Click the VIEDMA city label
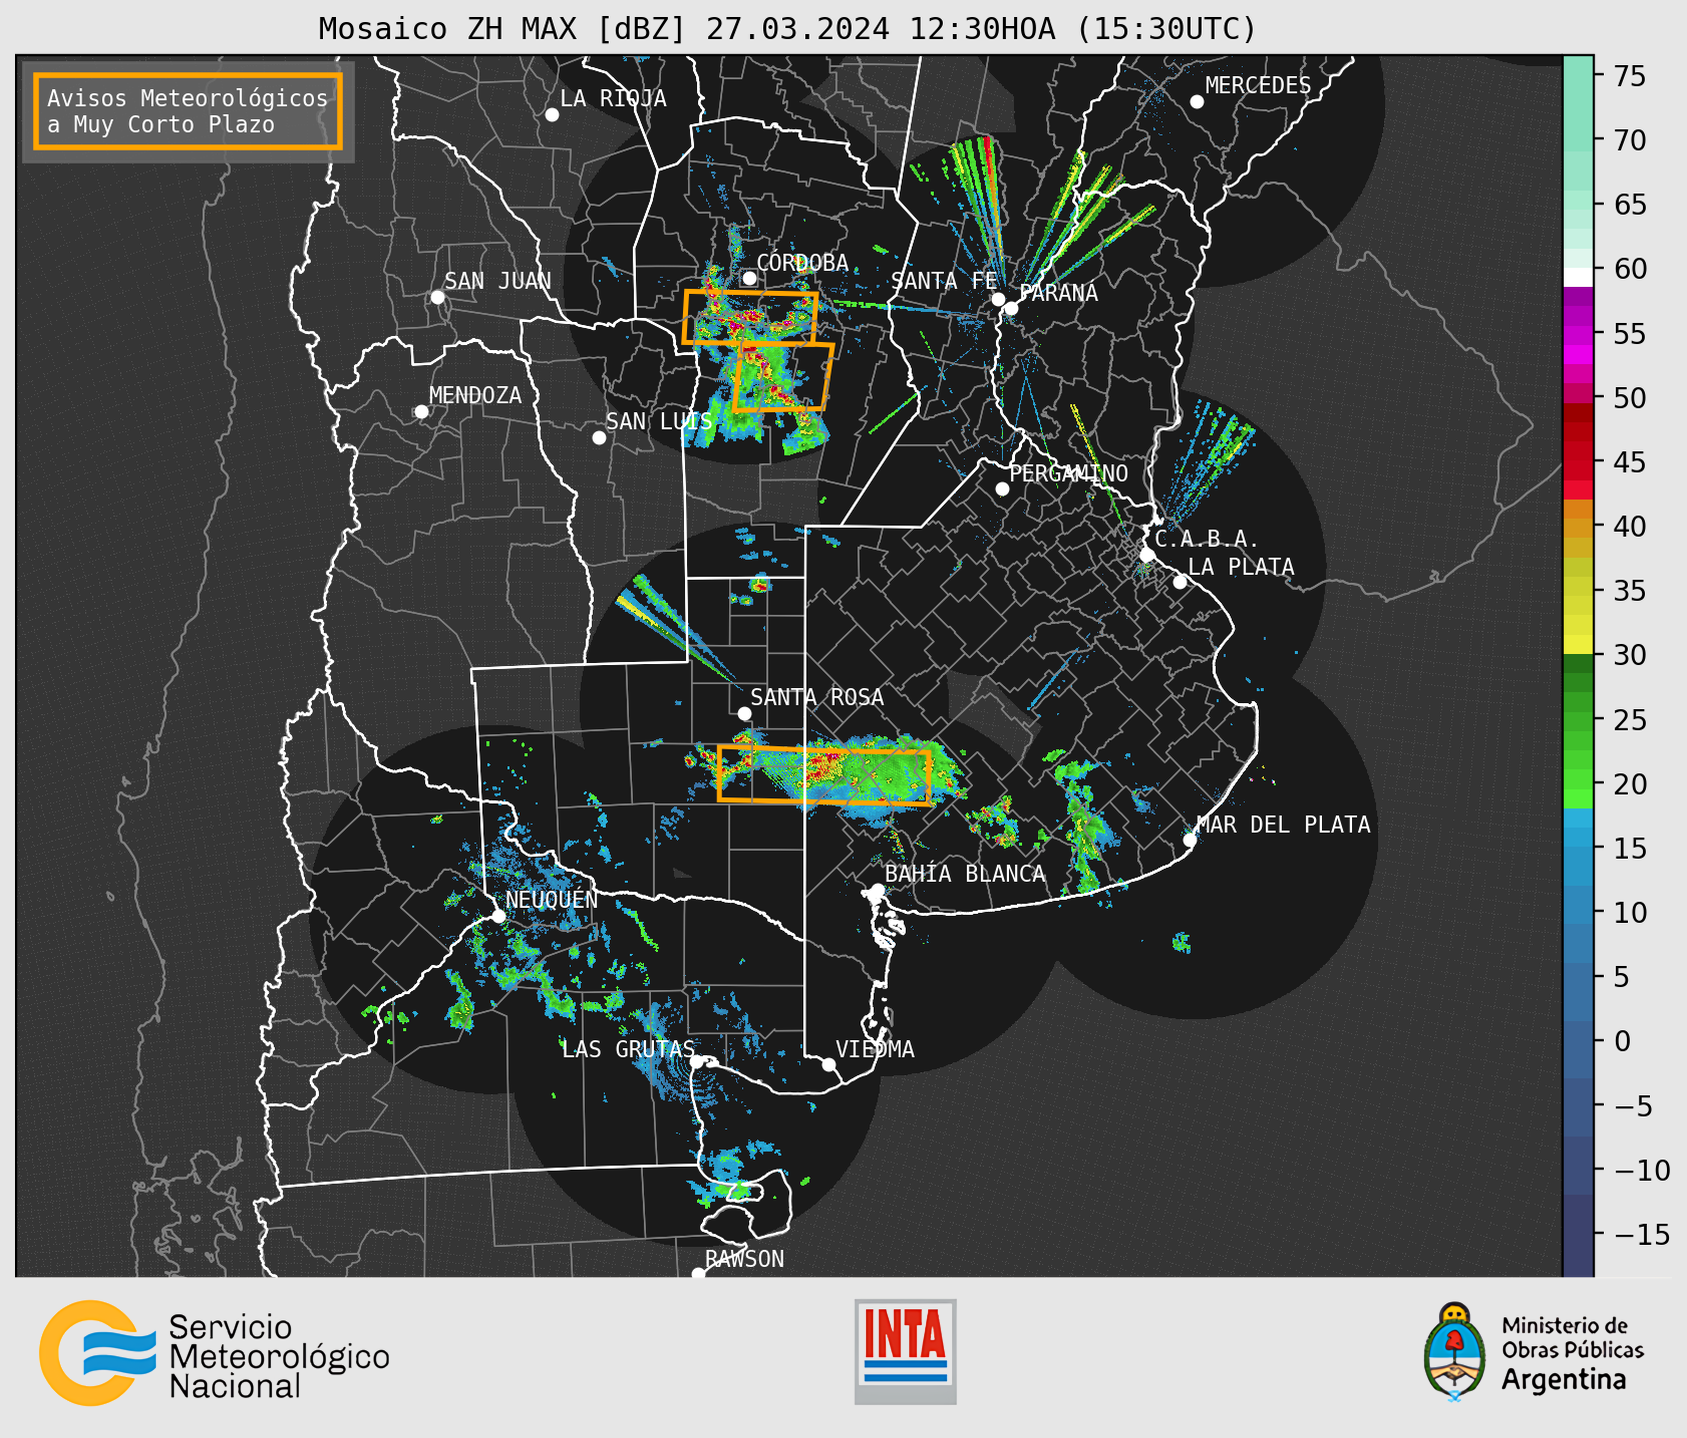The width and height of the screenshot is (1687, 1438). click(875, 1049)
